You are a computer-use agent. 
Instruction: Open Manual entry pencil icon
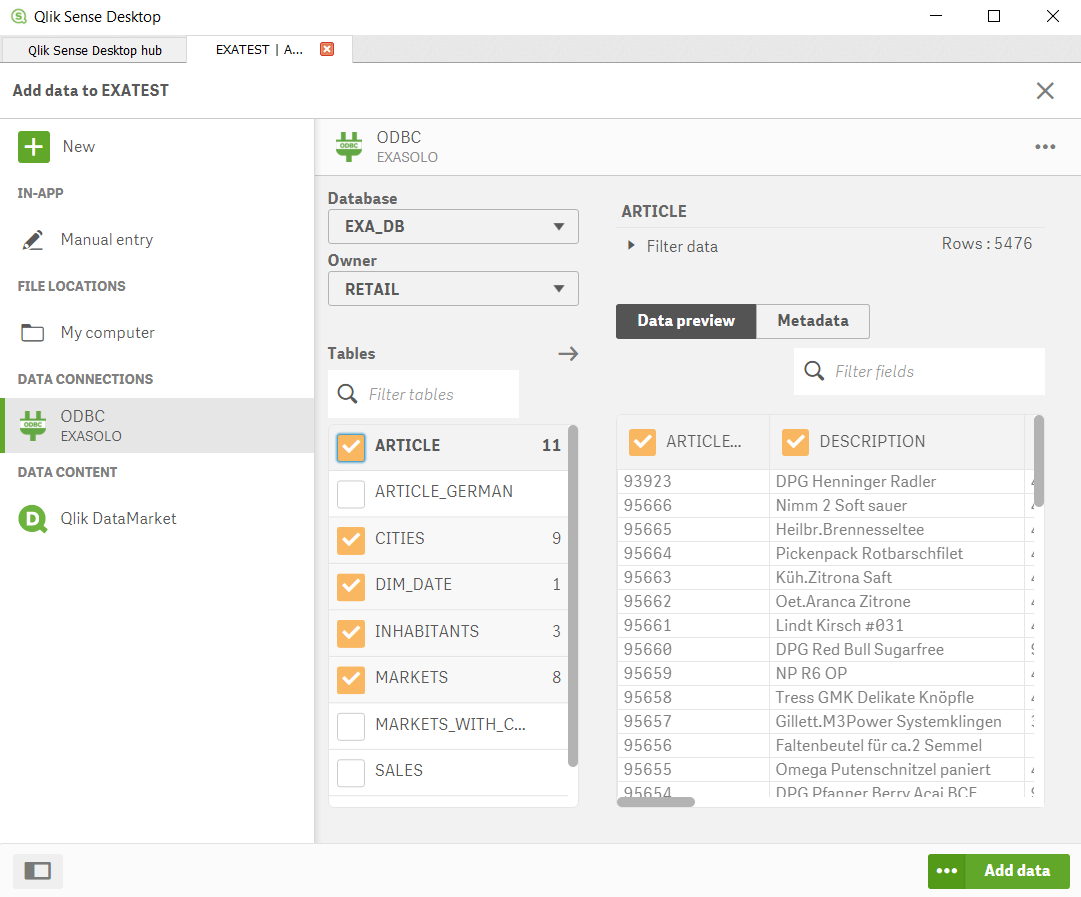[x=33, y=240]
